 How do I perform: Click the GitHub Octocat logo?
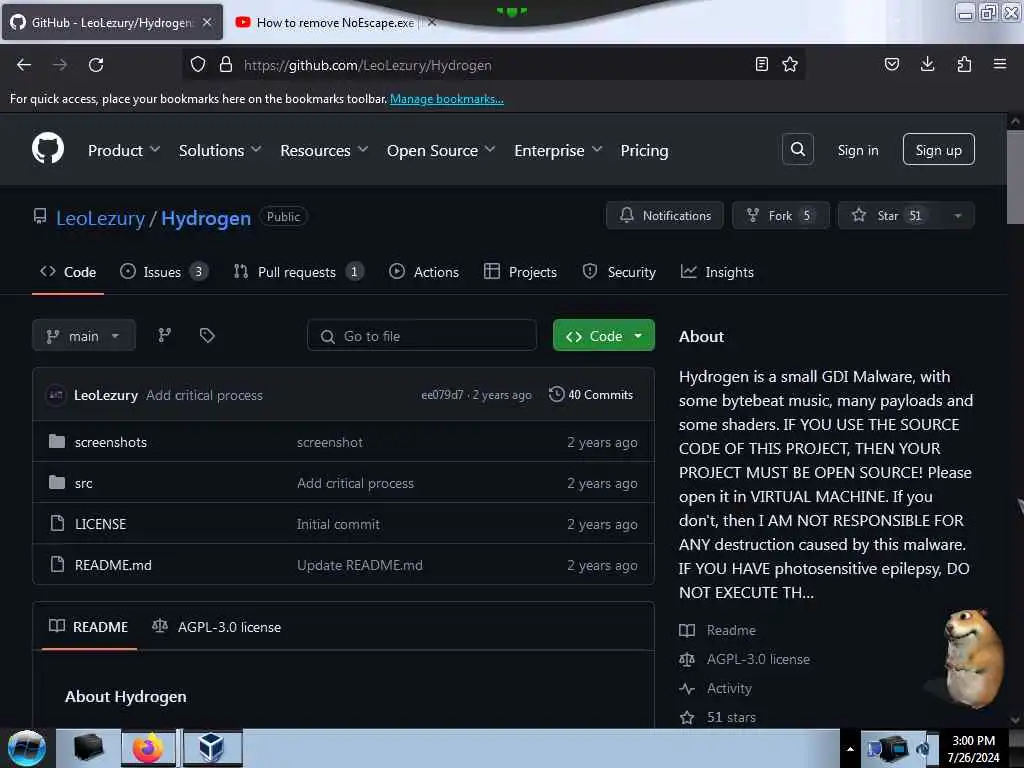pos(48,148)
